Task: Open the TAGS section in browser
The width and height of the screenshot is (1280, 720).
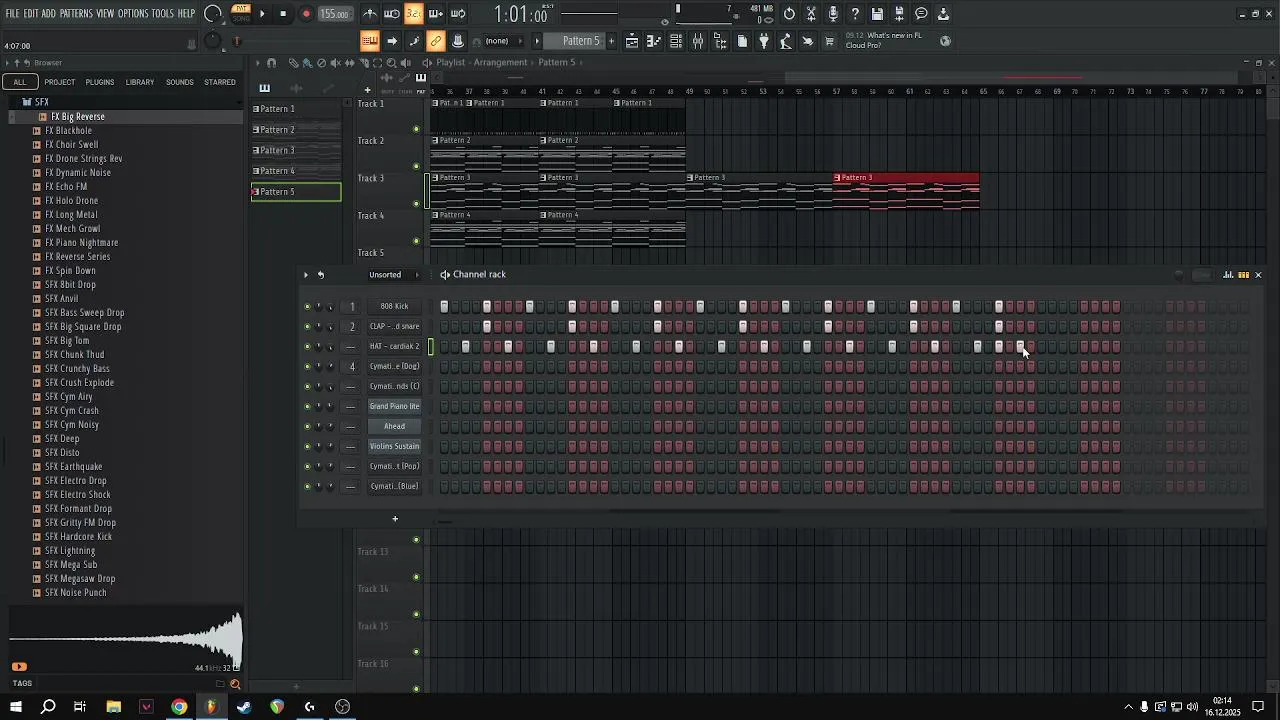Action: pos(22,684)
